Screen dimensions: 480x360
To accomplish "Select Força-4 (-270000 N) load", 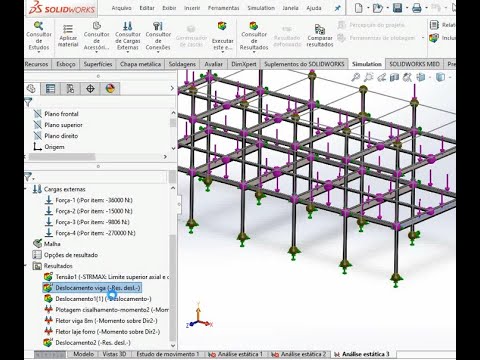I will point(90,233).
